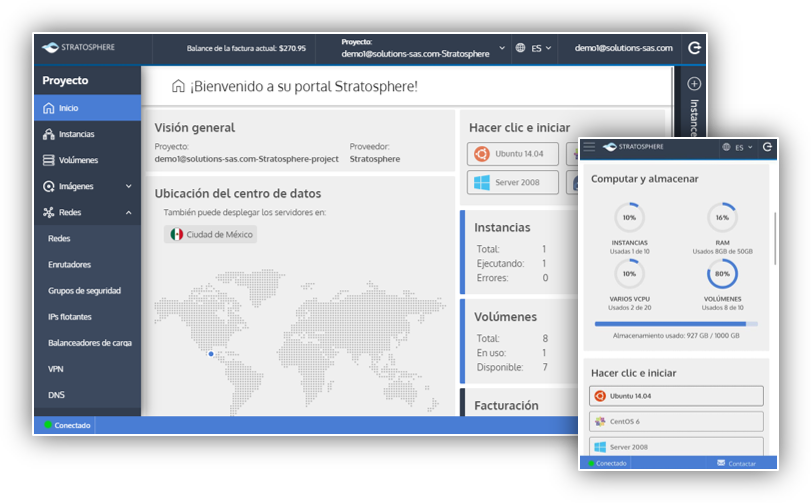The height and width of the screenshot is (503, 811).
Task: Click Conectado status in desktop status bar
Action: pyautogui.click(x=72, y=425)
